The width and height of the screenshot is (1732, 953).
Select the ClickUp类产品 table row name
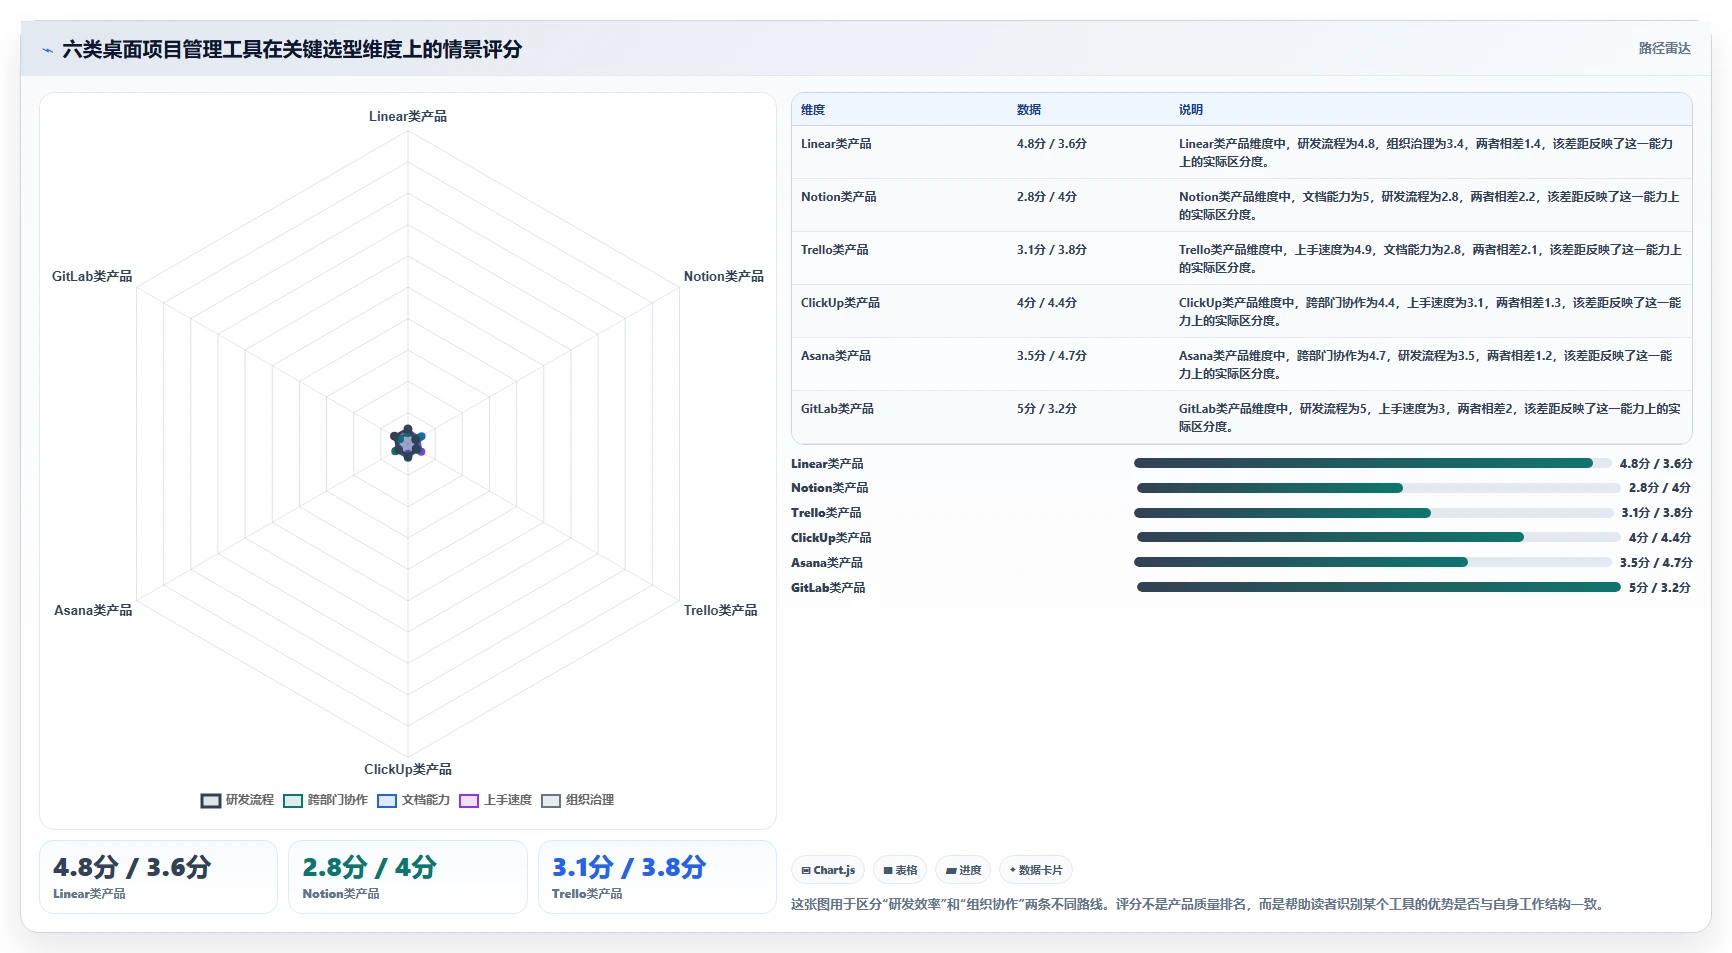pyautogui.click(x=840, y=303)
